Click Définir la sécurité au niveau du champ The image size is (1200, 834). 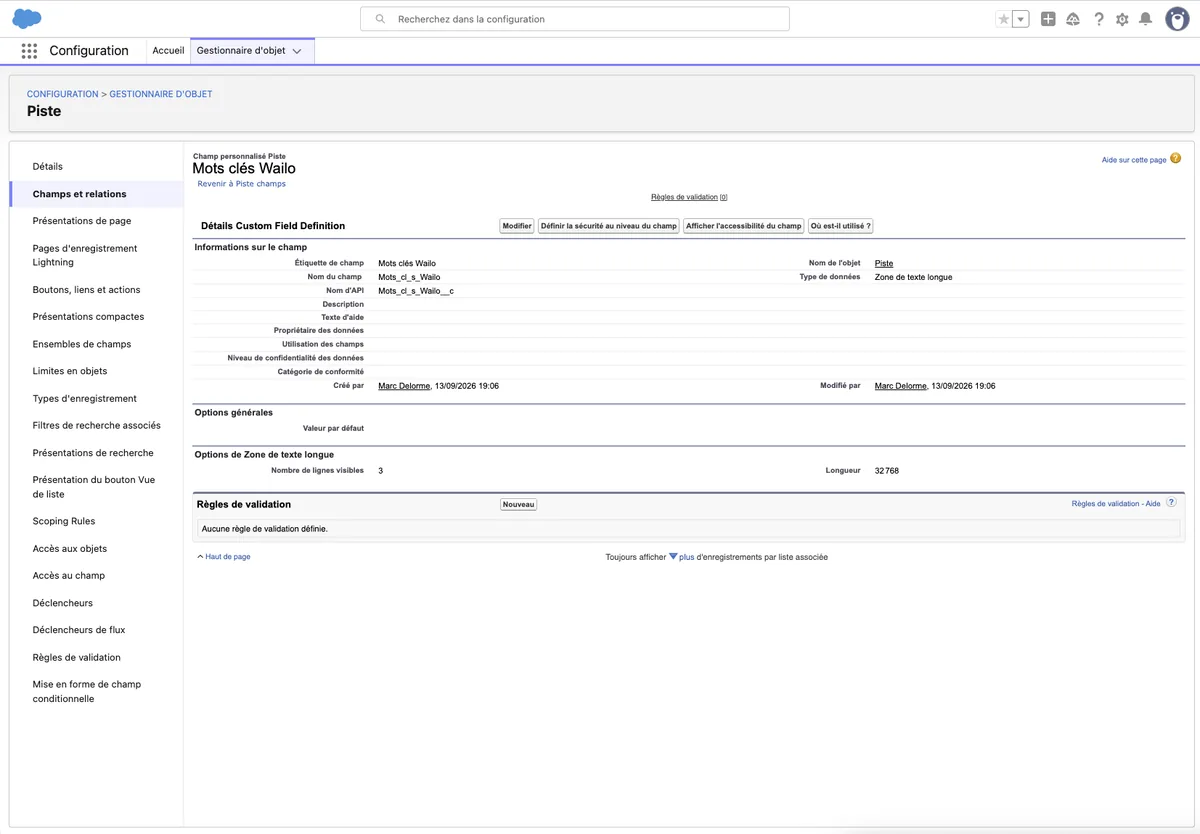point(609,226)
